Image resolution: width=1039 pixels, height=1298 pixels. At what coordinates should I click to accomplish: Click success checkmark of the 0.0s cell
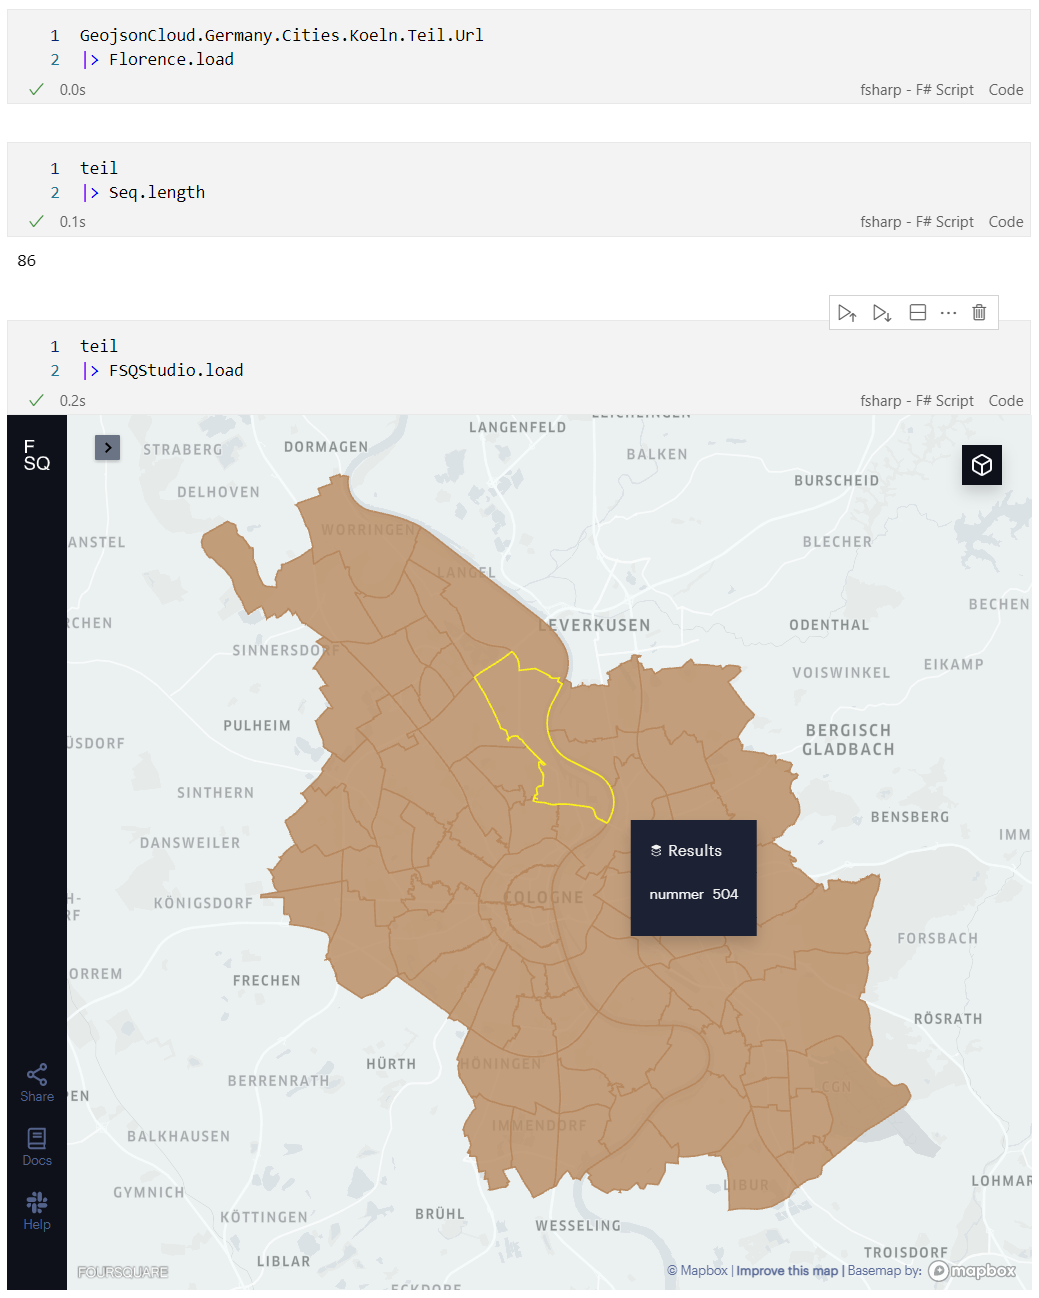click(37, 89)
